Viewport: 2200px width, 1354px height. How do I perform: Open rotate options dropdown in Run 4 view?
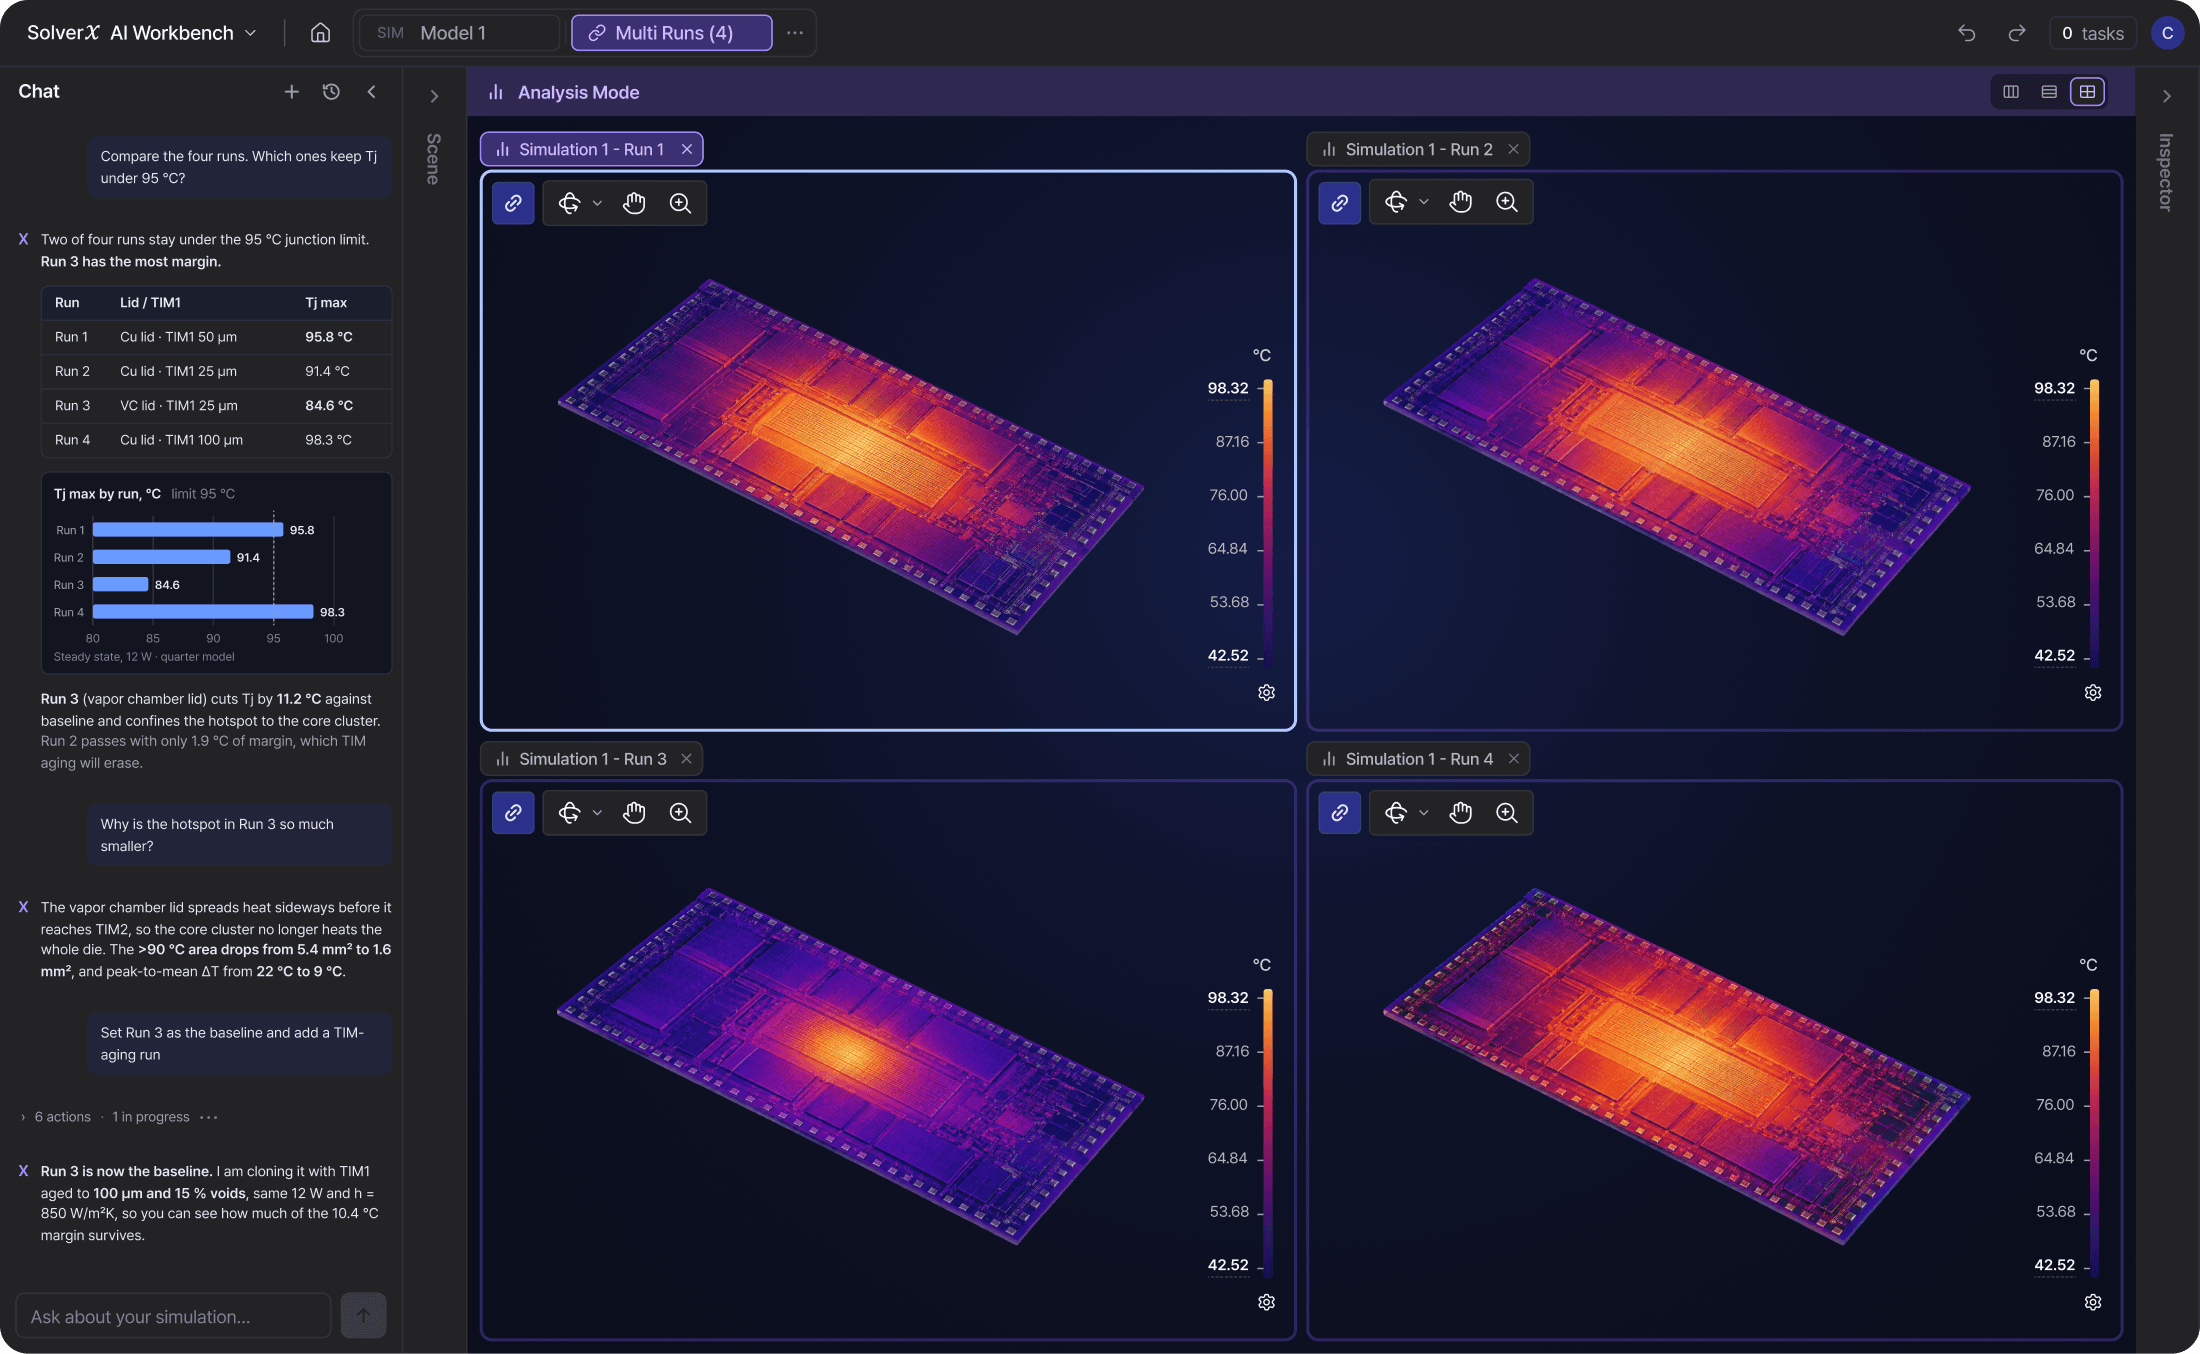click(x=1424, y=813)
